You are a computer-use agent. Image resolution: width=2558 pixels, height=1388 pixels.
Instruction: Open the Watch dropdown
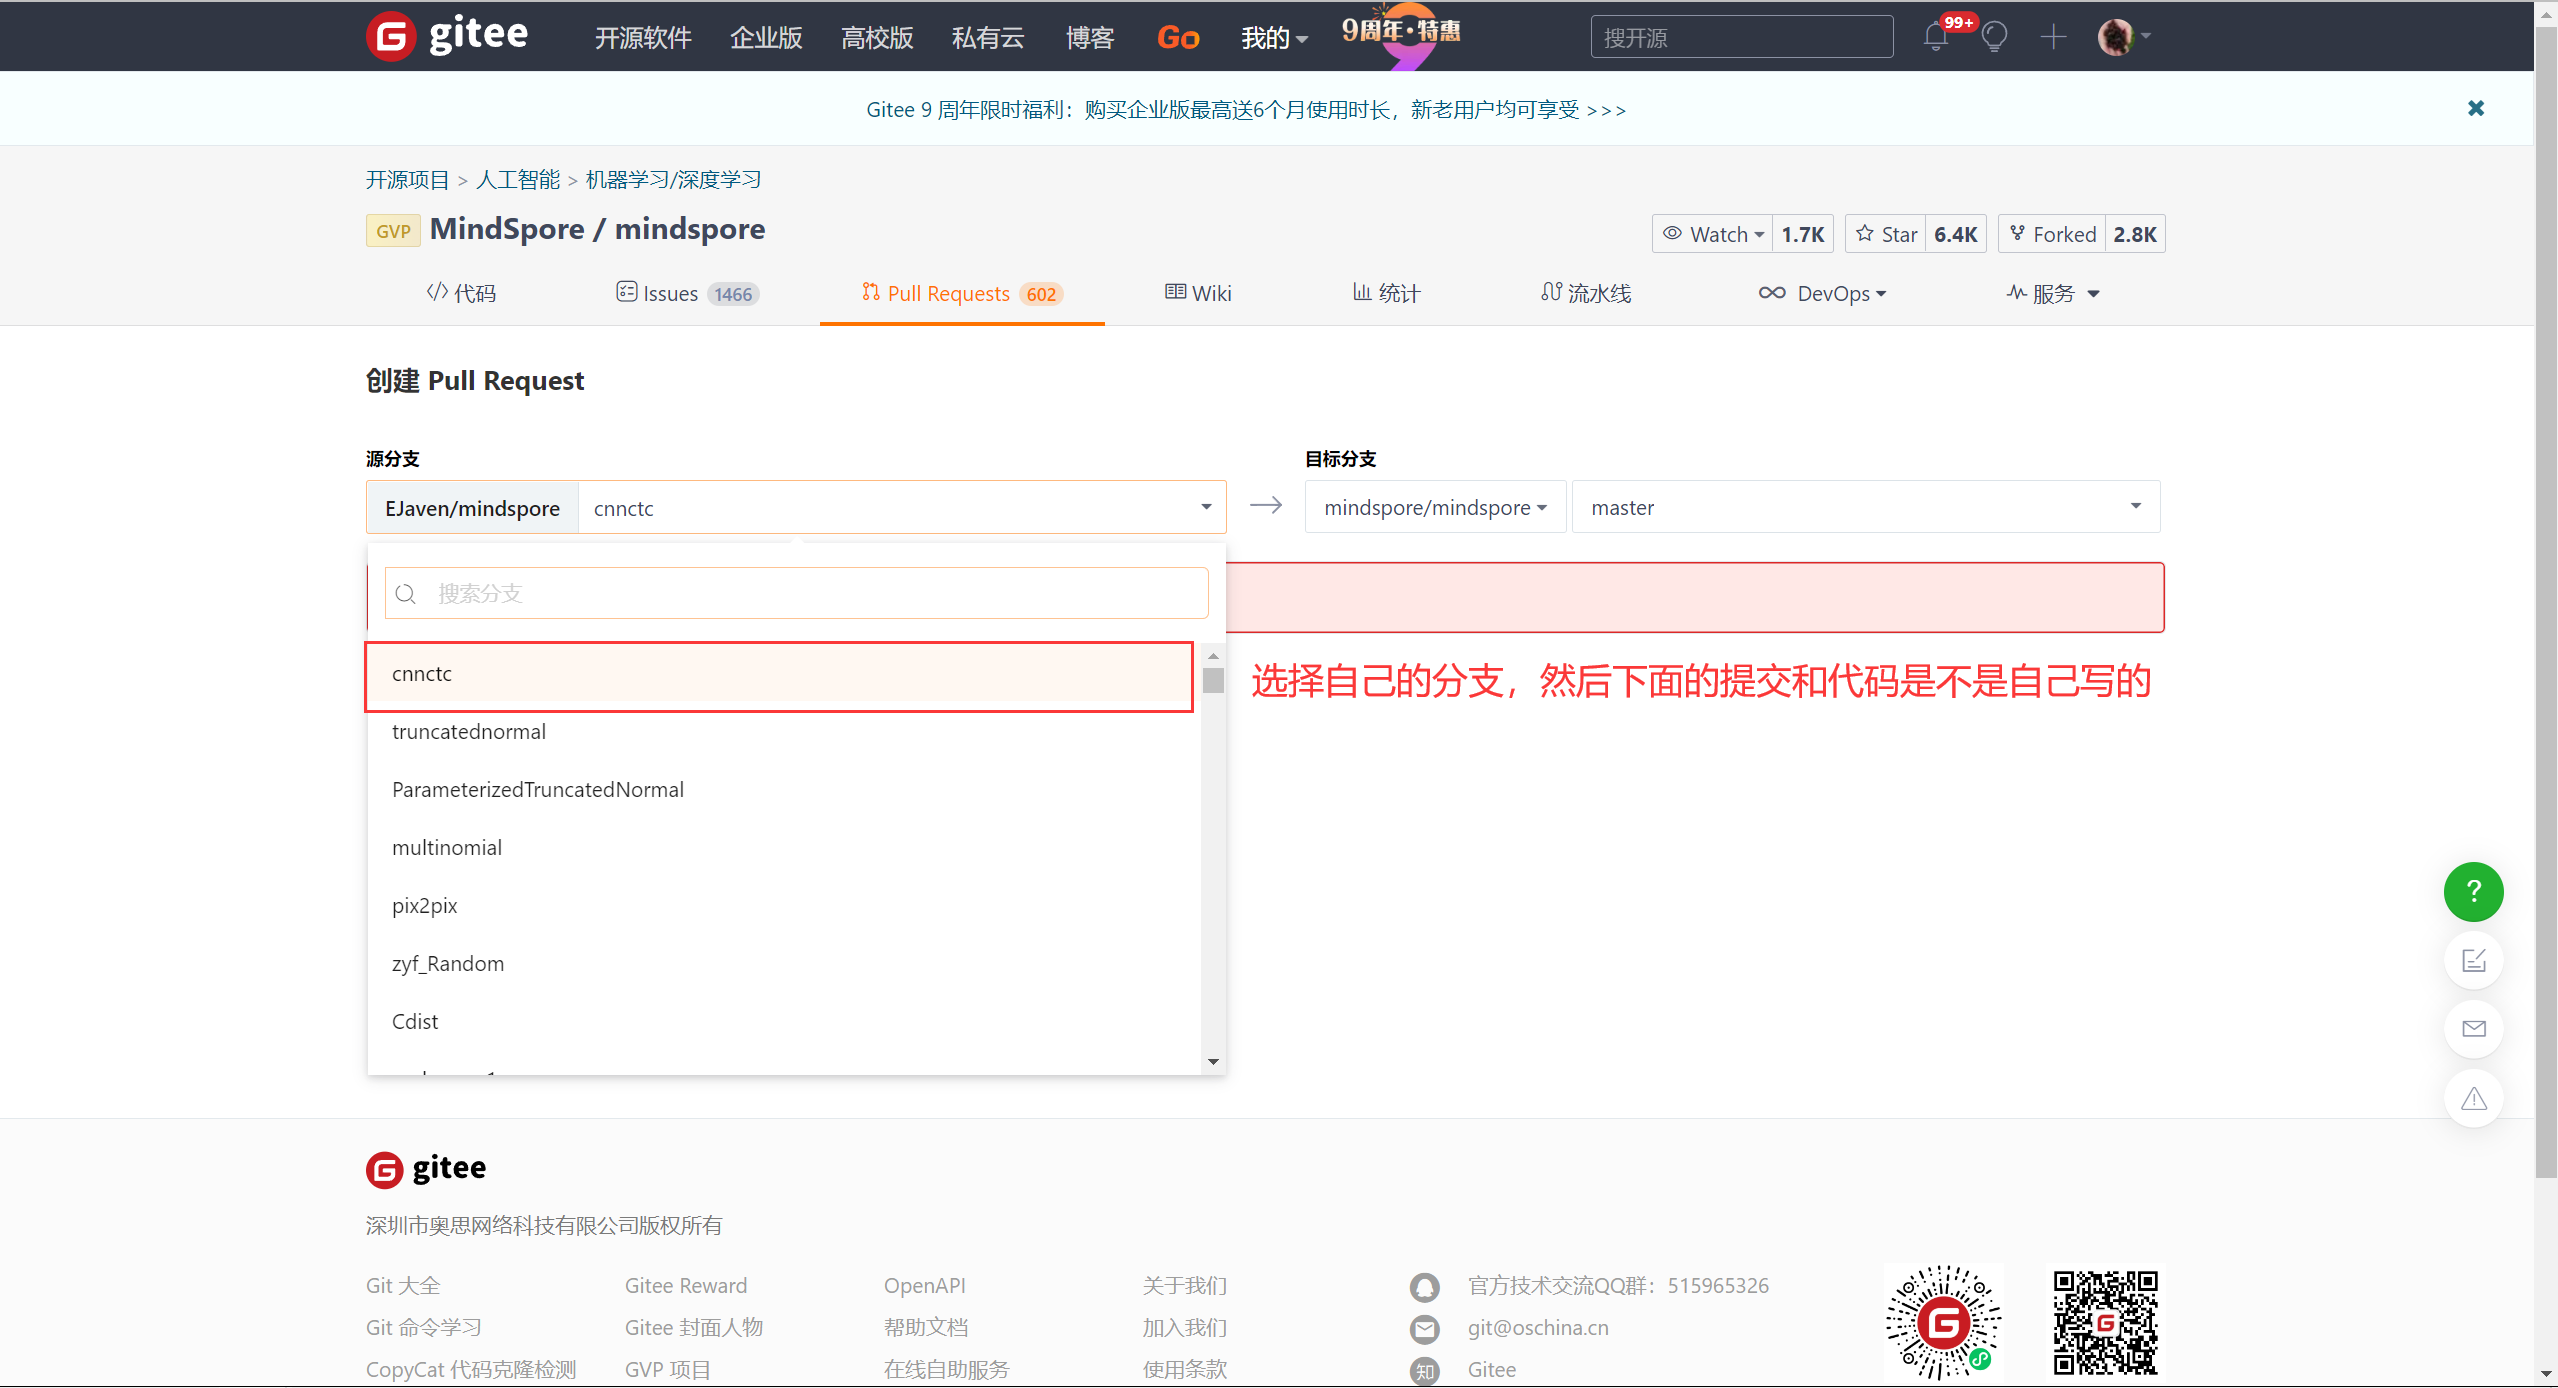pyautogui.click(x=1712, y=234)
